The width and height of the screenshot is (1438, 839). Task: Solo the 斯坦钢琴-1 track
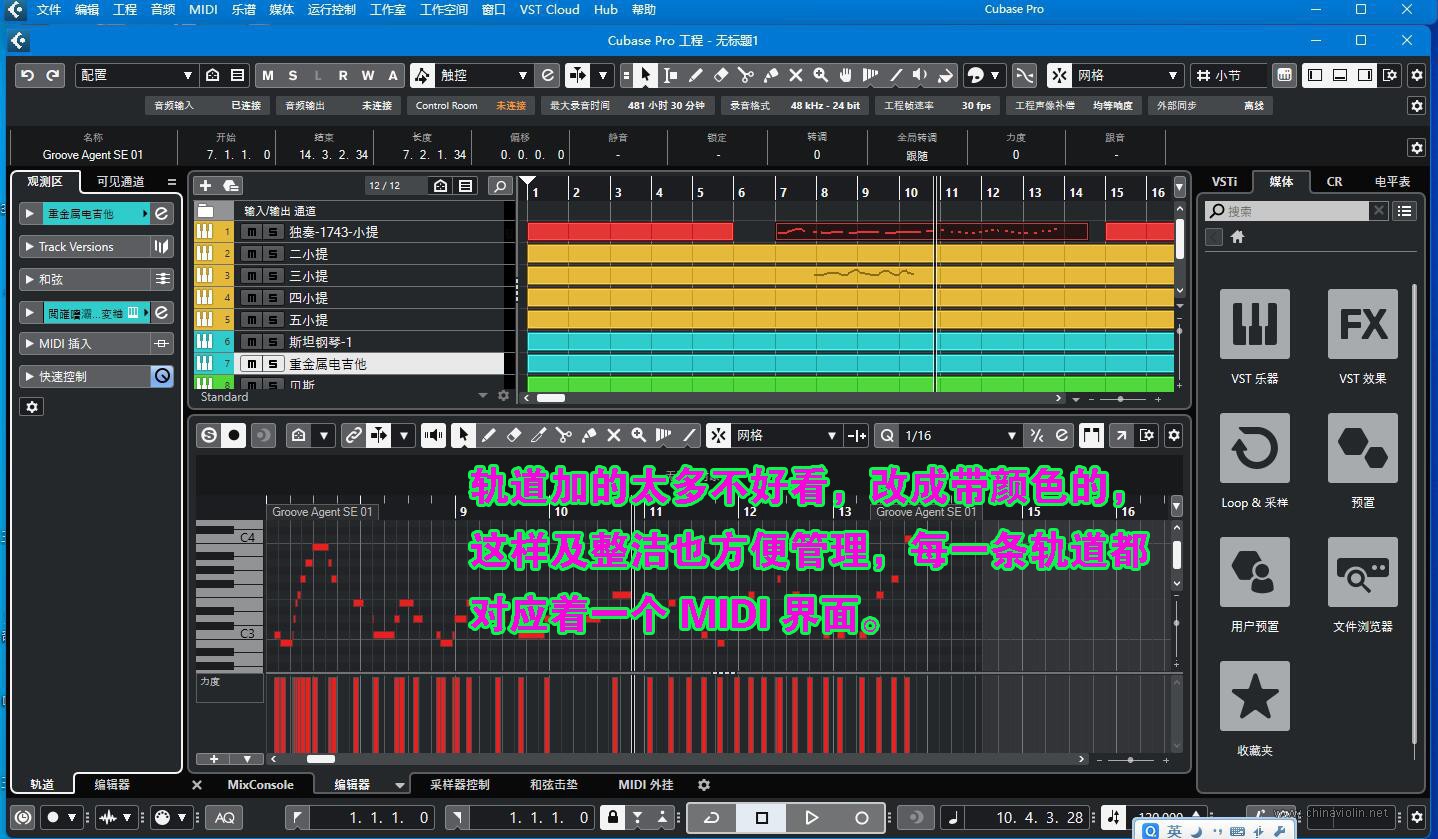coord(272,342)
